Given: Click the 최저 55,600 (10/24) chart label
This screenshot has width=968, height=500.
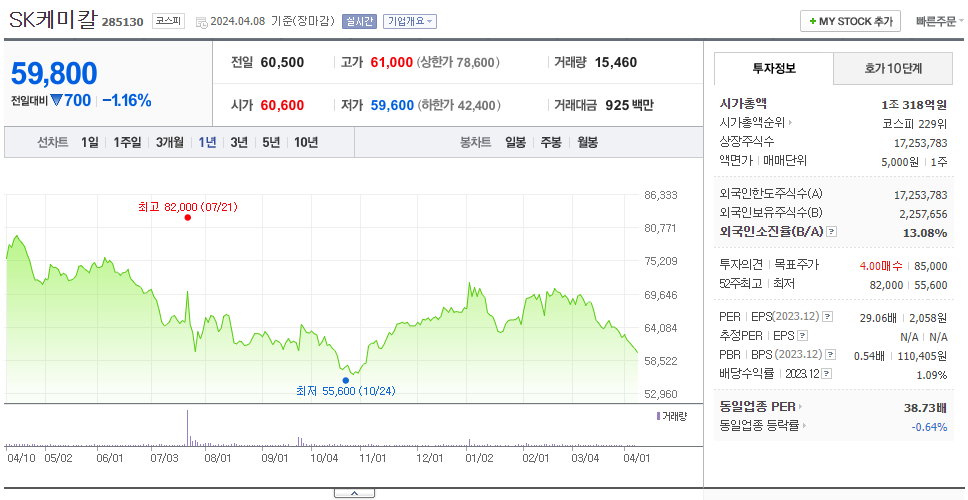Looking at the screenshot, I should [x=346, y=391].
